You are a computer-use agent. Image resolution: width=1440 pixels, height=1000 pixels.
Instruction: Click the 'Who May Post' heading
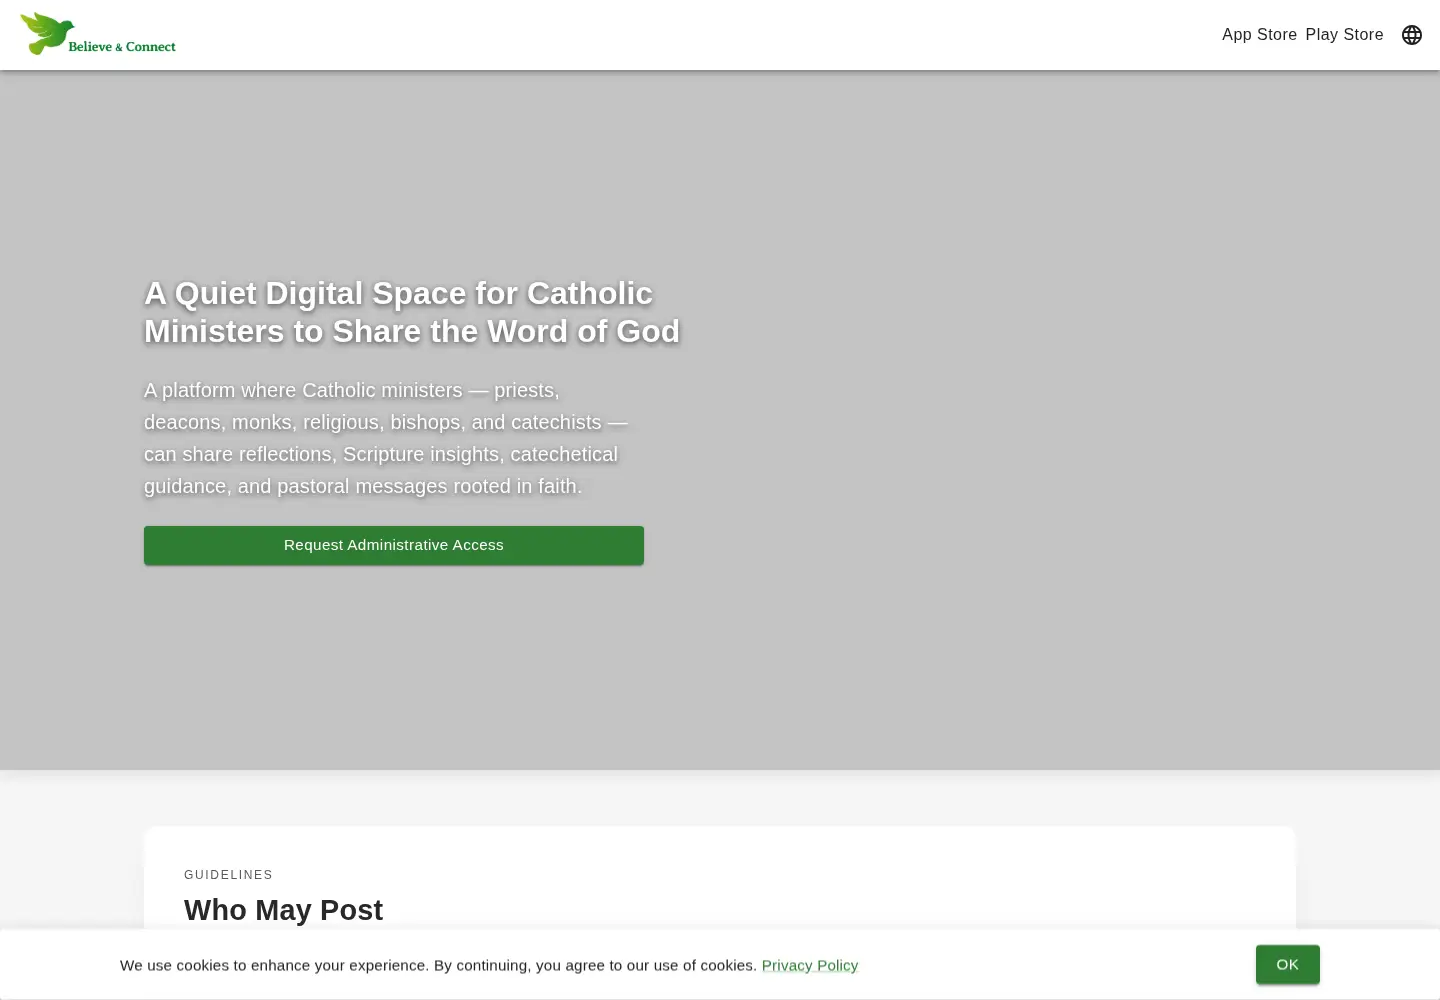point(283,910)
